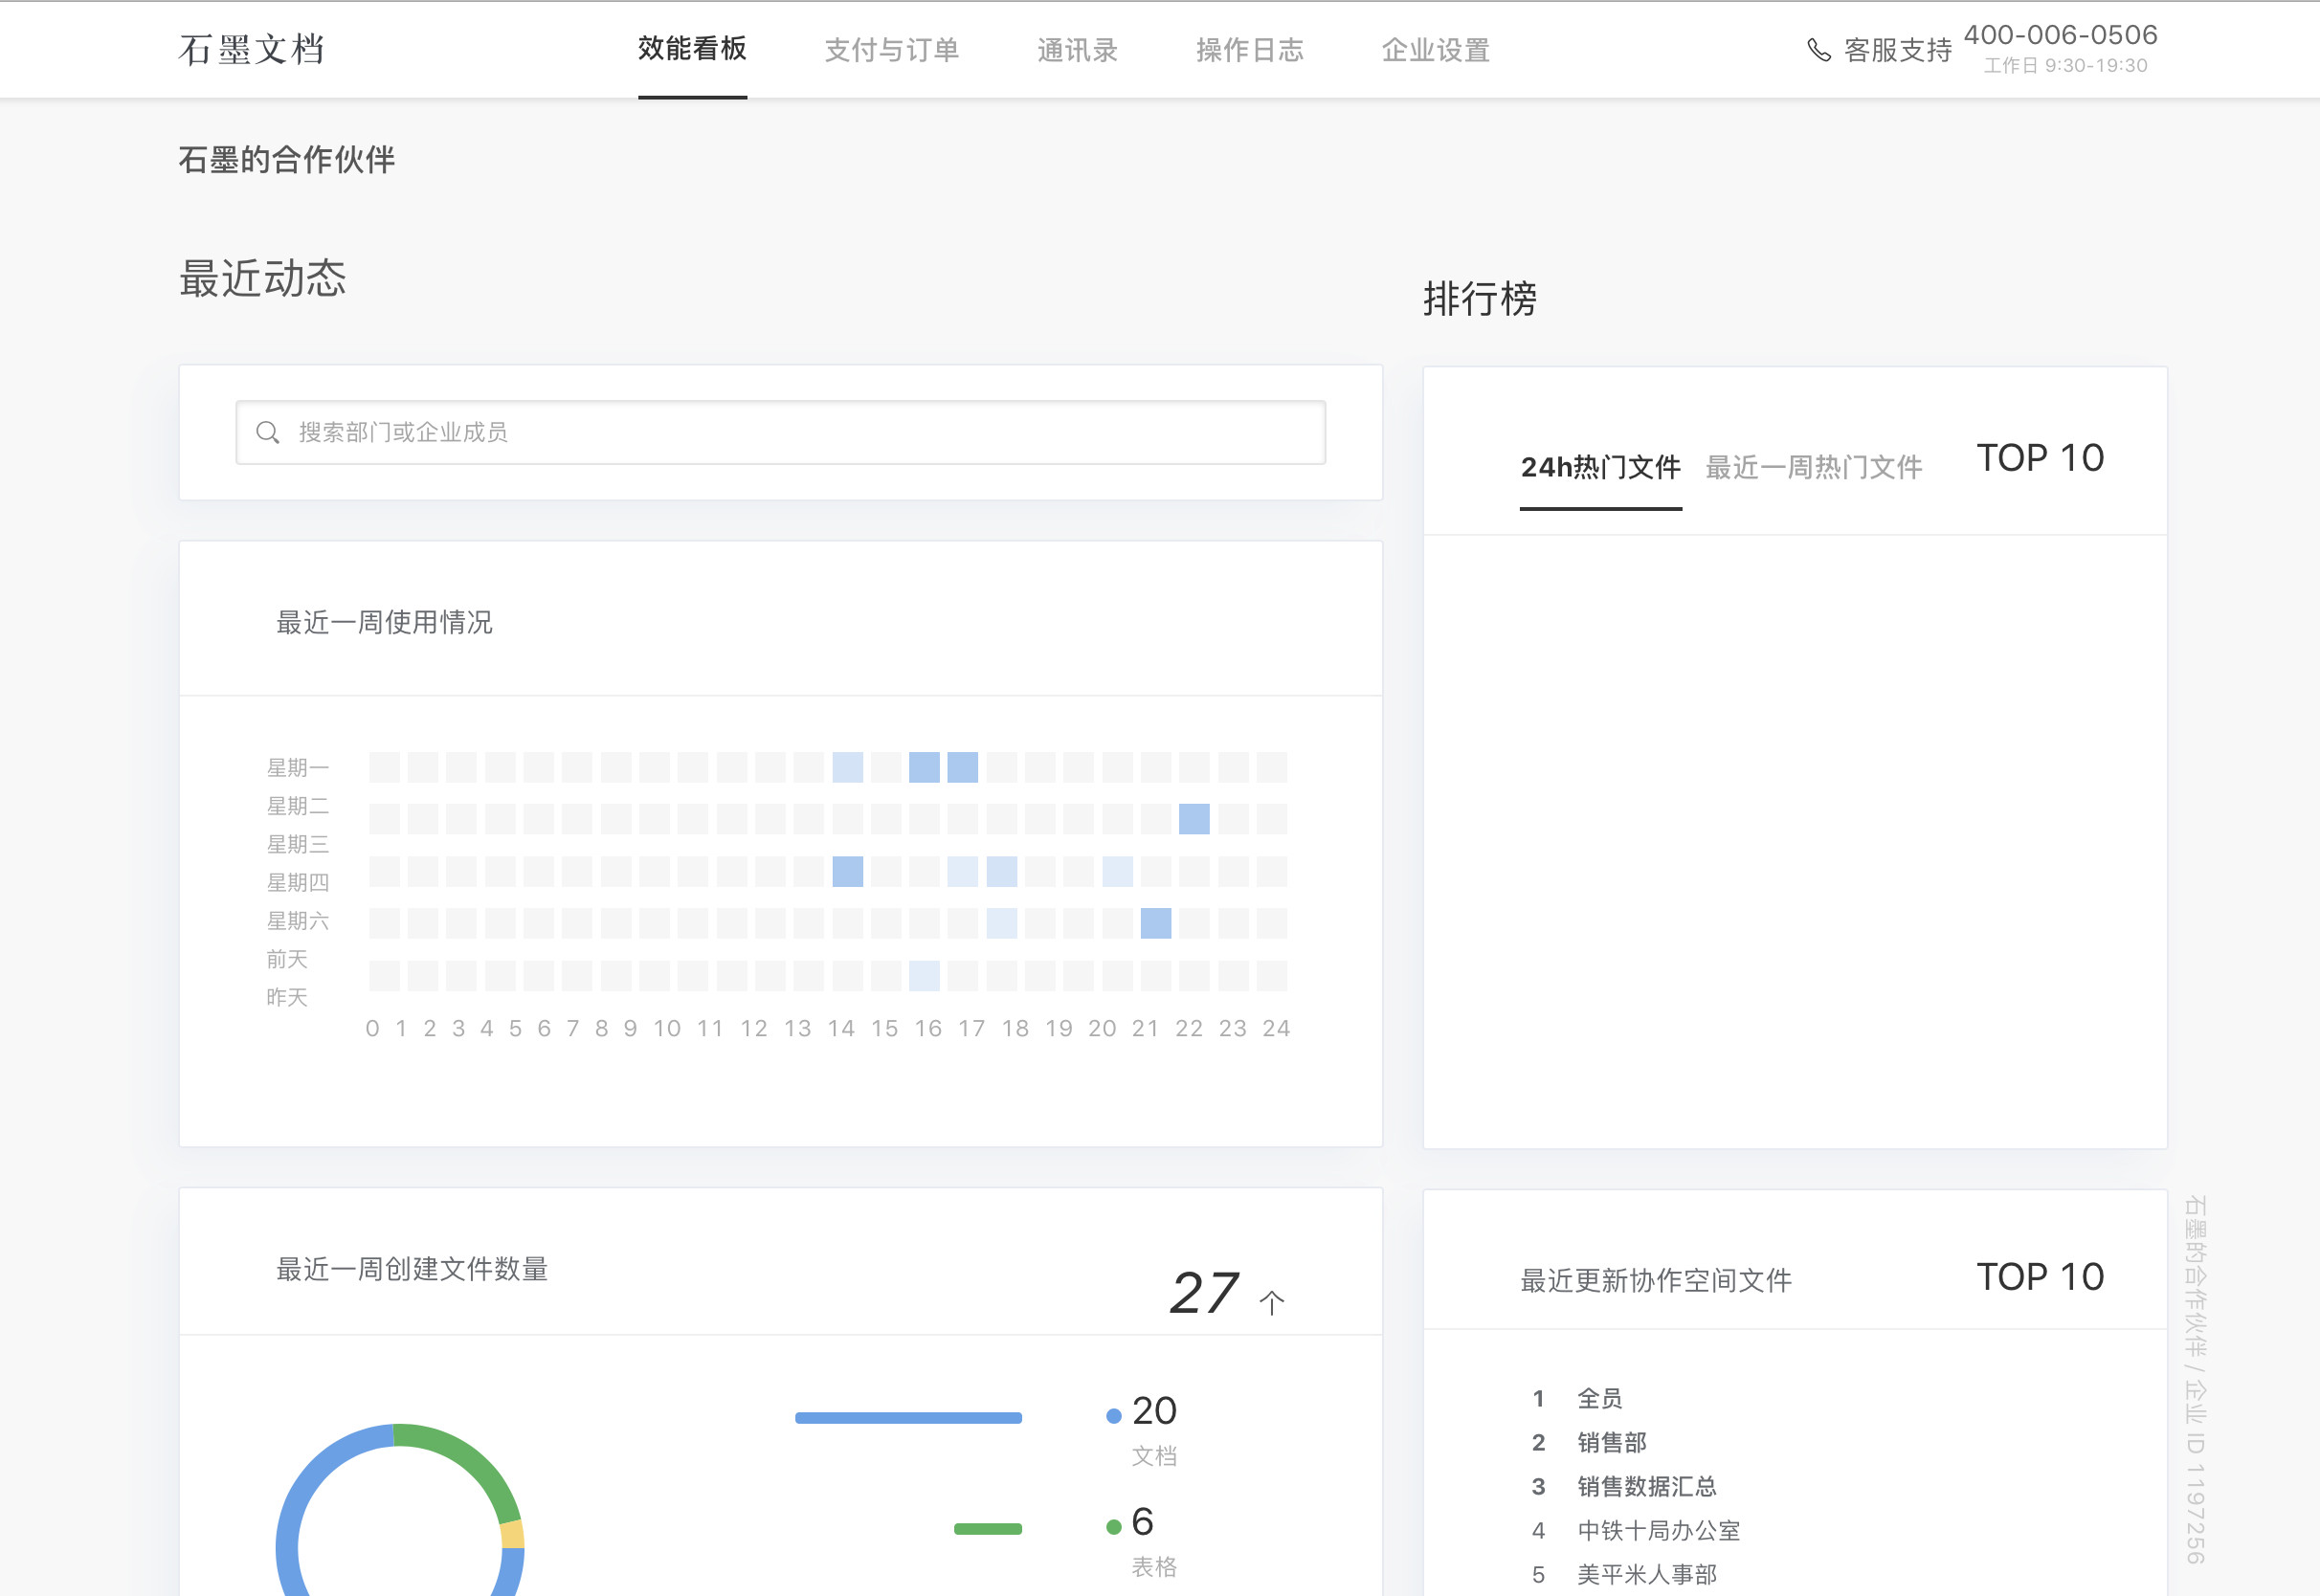The width and height of the screenshot is (2320, 1596).
Task: Click the 前天 row label
Action: coord(286,959)
